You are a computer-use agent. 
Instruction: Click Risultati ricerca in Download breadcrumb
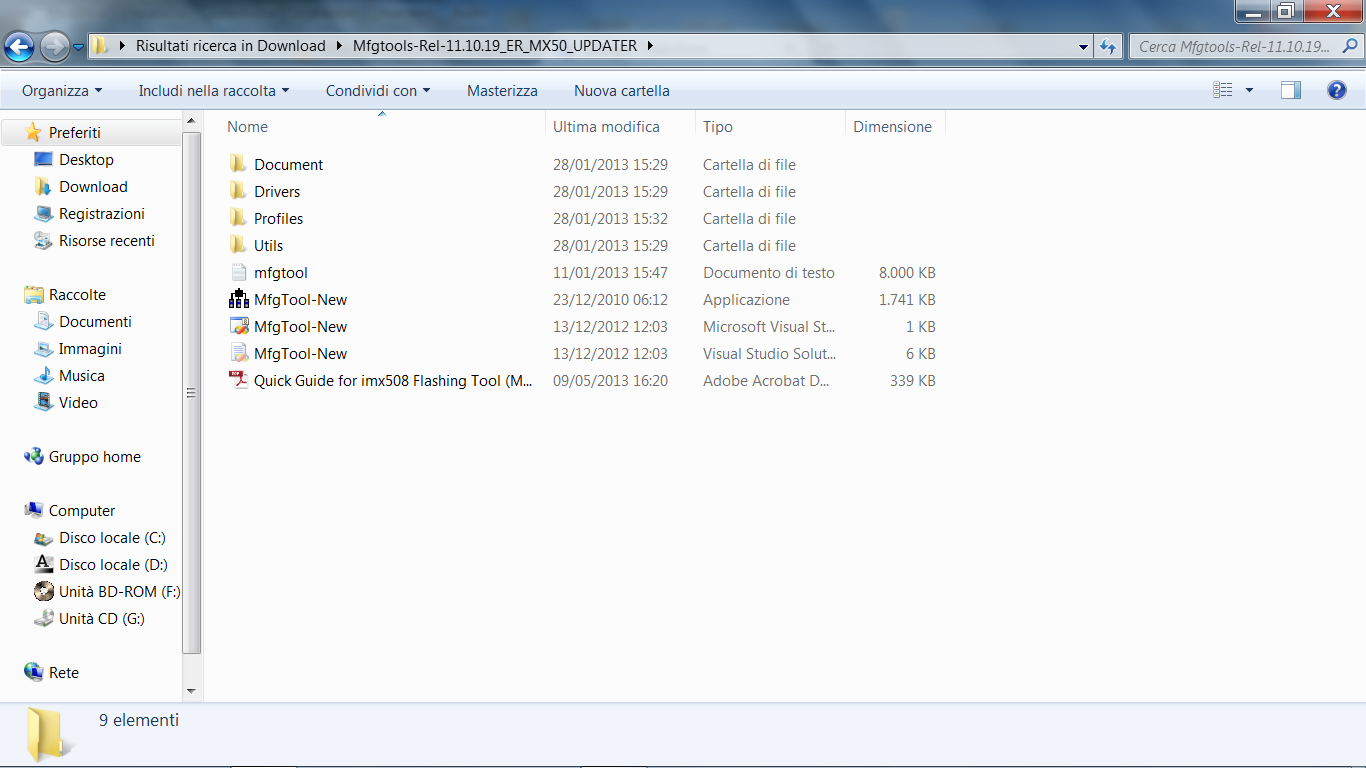coord(231,46)
